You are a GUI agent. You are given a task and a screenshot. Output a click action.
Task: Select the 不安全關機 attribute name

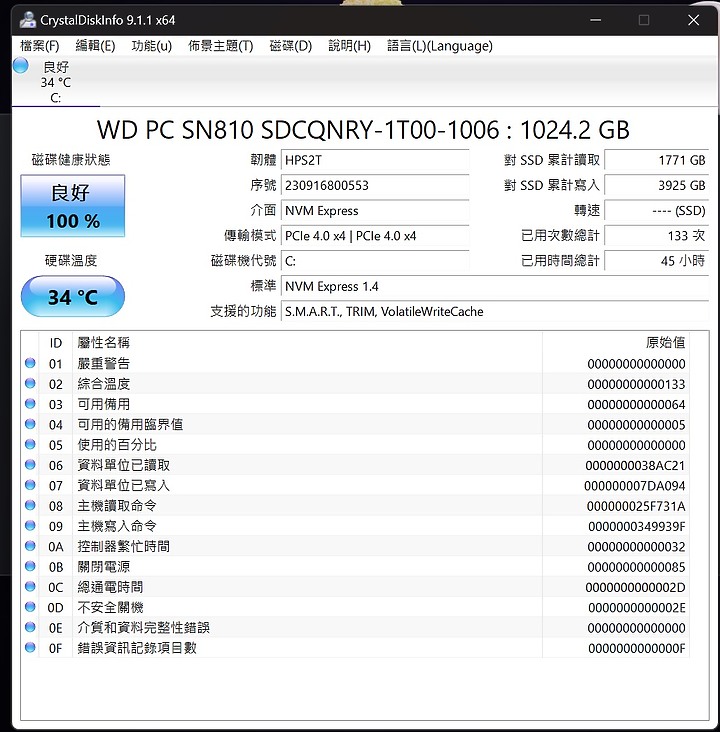coord(110,607)
